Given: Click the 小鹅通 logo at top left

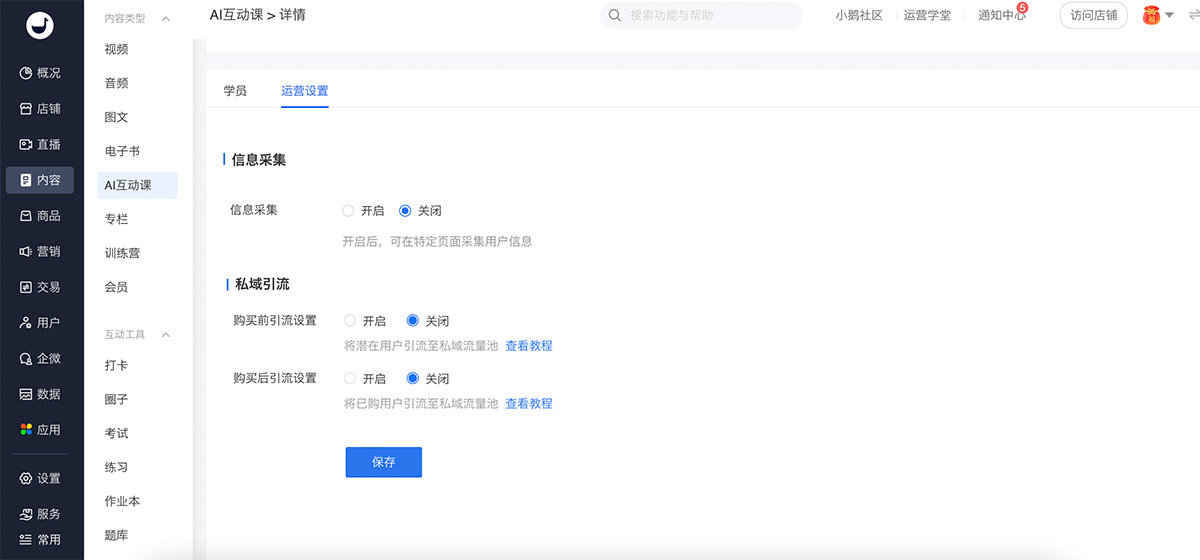Looking at the screenshot, I should pyautogui.click(x=41, y=26).
